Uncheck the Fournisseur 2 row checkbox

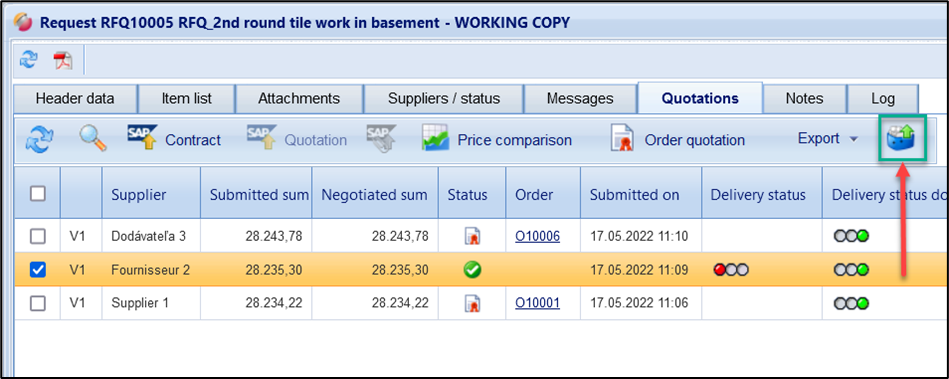tap(38, 270)
